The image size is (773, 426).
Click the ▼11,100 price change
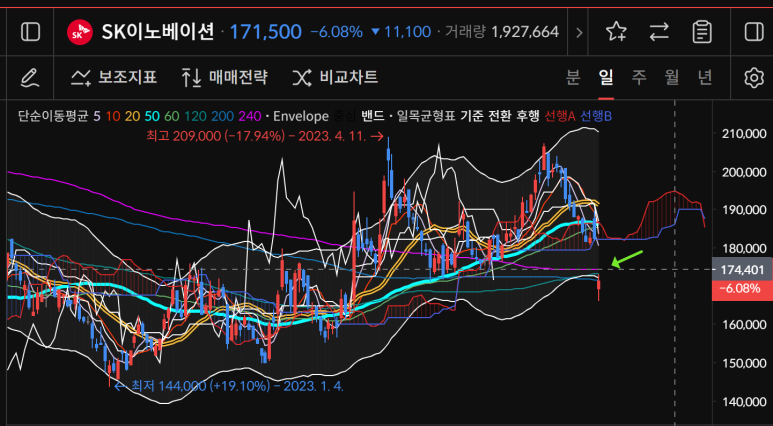pyautogui.click(x=401, y=33)
